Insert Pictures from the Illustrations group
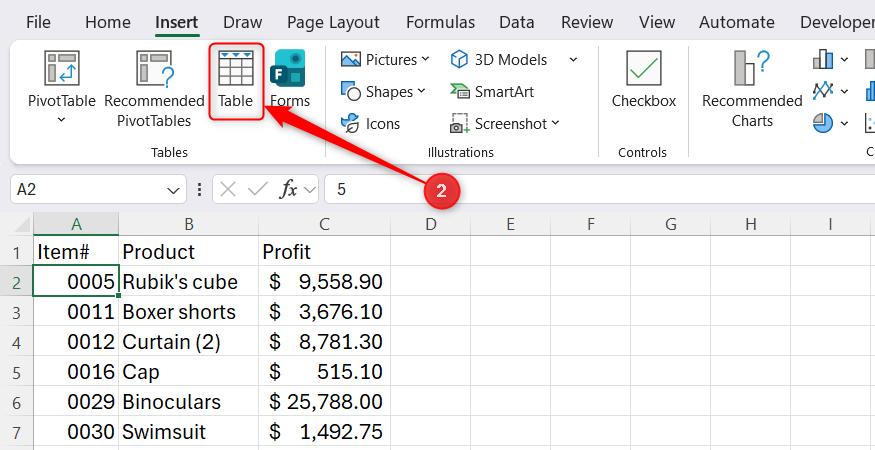The width and height of the screenshot is (875, 450). (385, 59)
